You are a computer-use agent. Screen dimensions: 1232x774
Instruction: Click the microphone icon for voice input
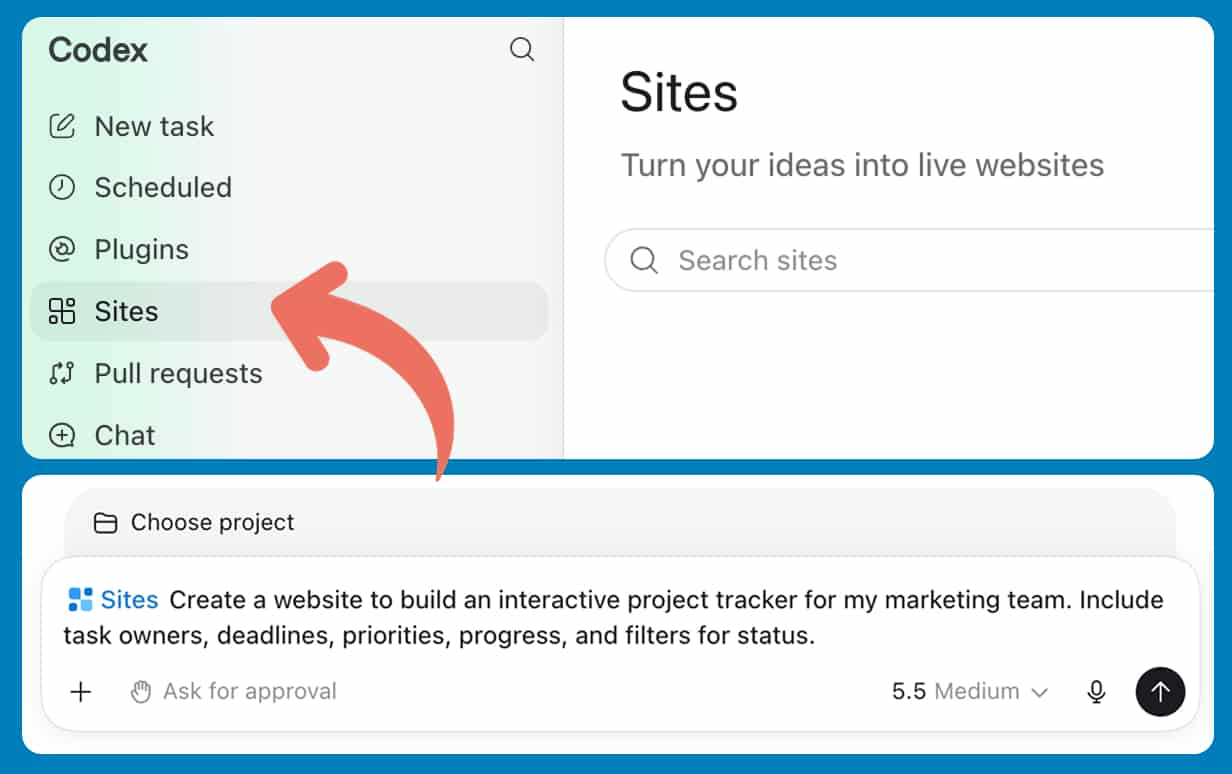point(1097,691)
